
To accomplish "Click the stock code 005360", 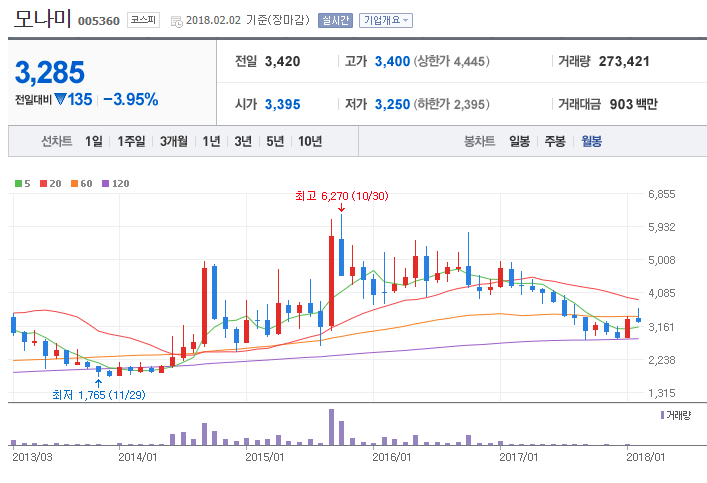I will (x=99, y=21).
